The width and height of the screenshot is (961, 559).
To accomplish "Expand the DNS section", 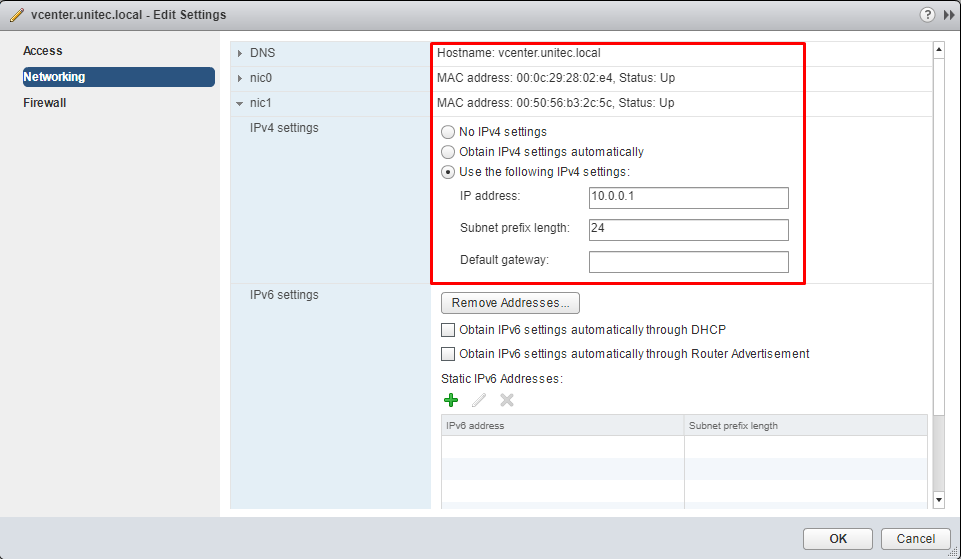I will click(240, 53).
